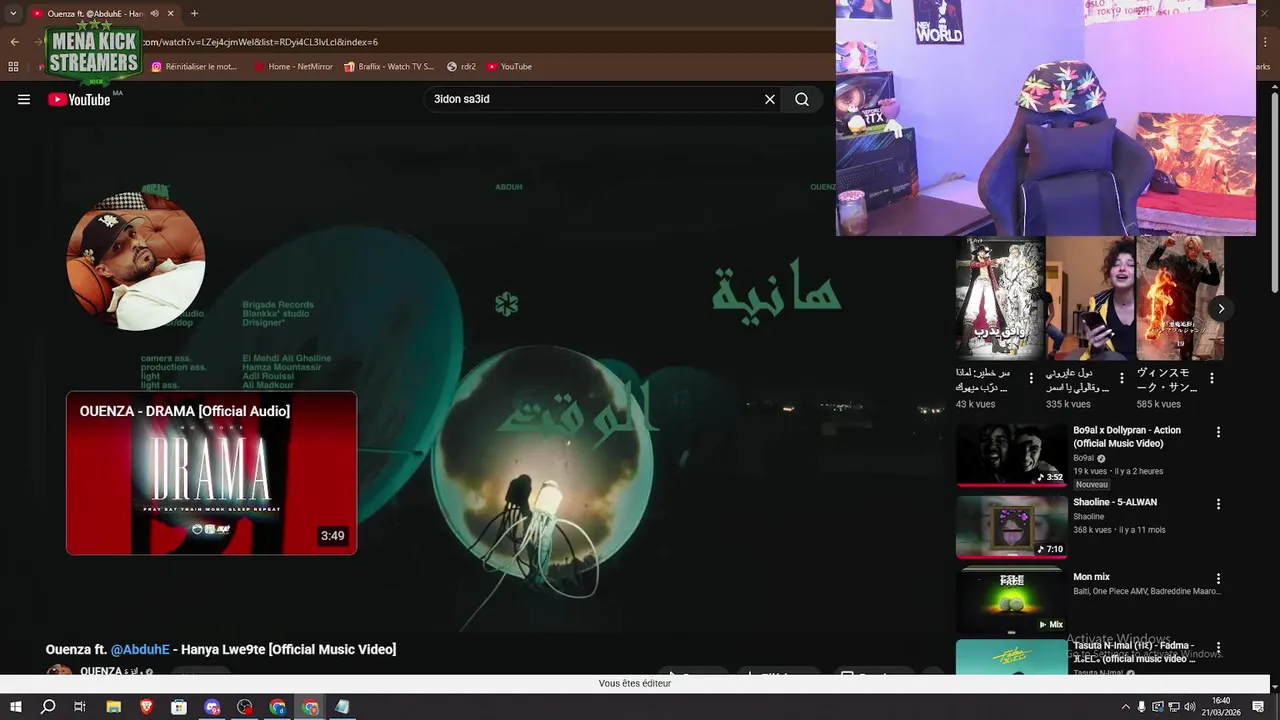Open Bo9al x Dollypran - Action thumbnail
1280x720 pixels.
tap(1011, 455)
